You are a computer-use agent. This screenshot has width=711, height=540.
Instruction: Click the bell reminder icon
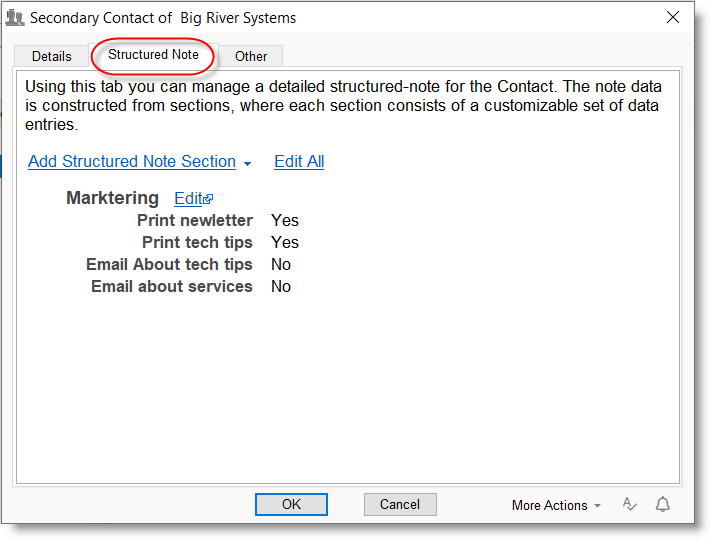[662, 504]
